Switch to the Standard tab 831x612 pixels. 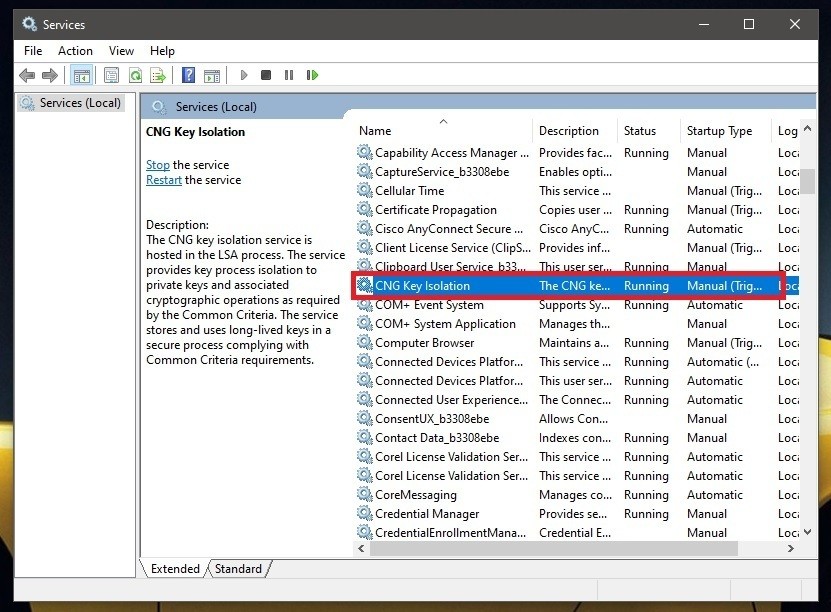238,569
